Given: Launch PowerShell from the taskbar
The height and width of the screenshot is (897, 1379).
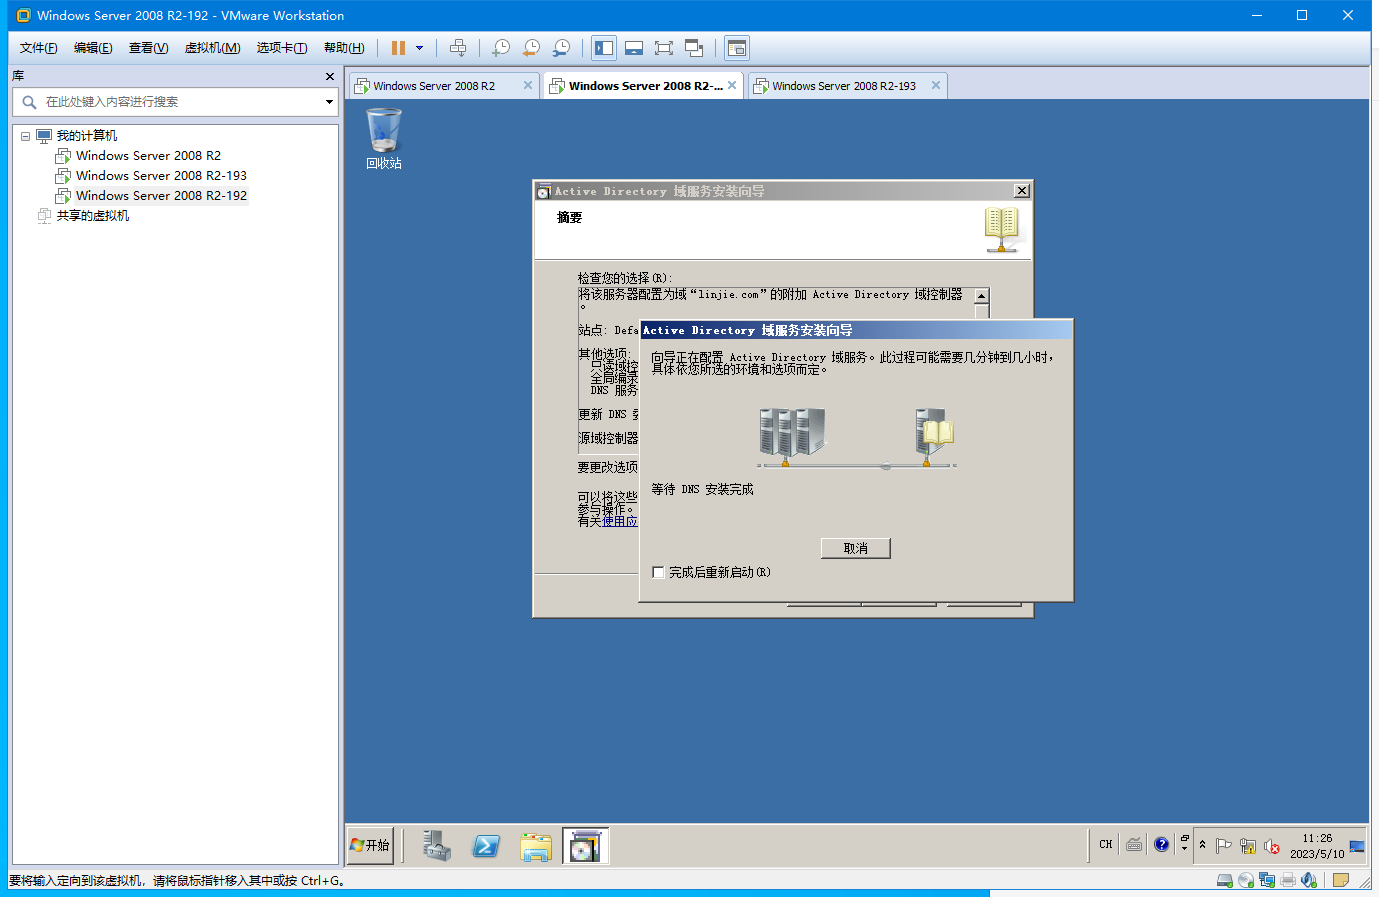Looking at the screenshot, I should tap(486, 846).
